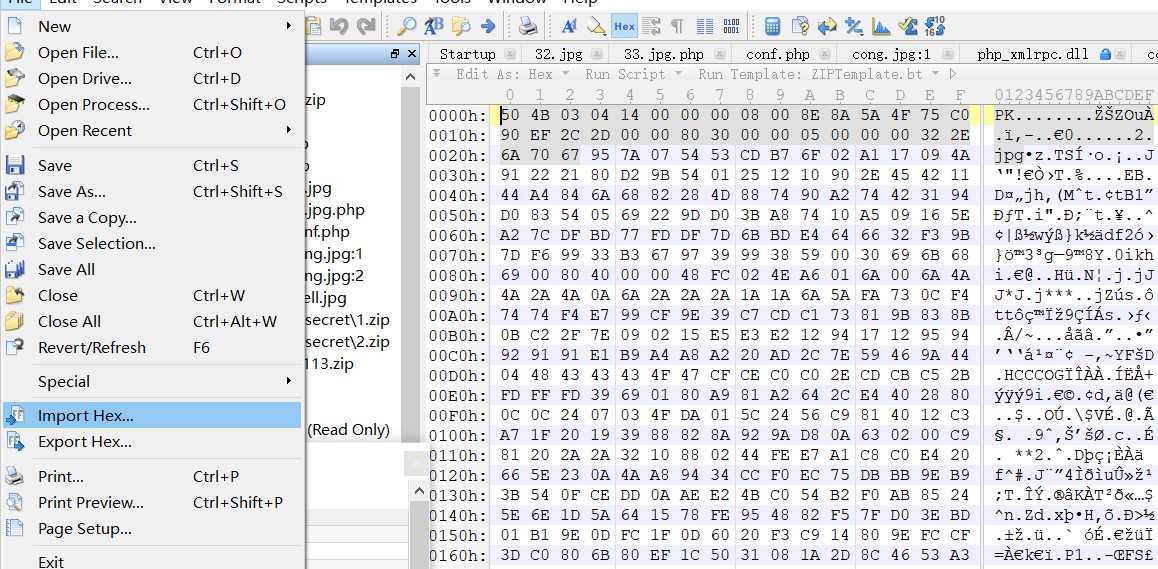Image resolution: width=1158 pixels, height=569 pixels.
Task: Select secret\2.zip in Workspace list
Action: 349,342
